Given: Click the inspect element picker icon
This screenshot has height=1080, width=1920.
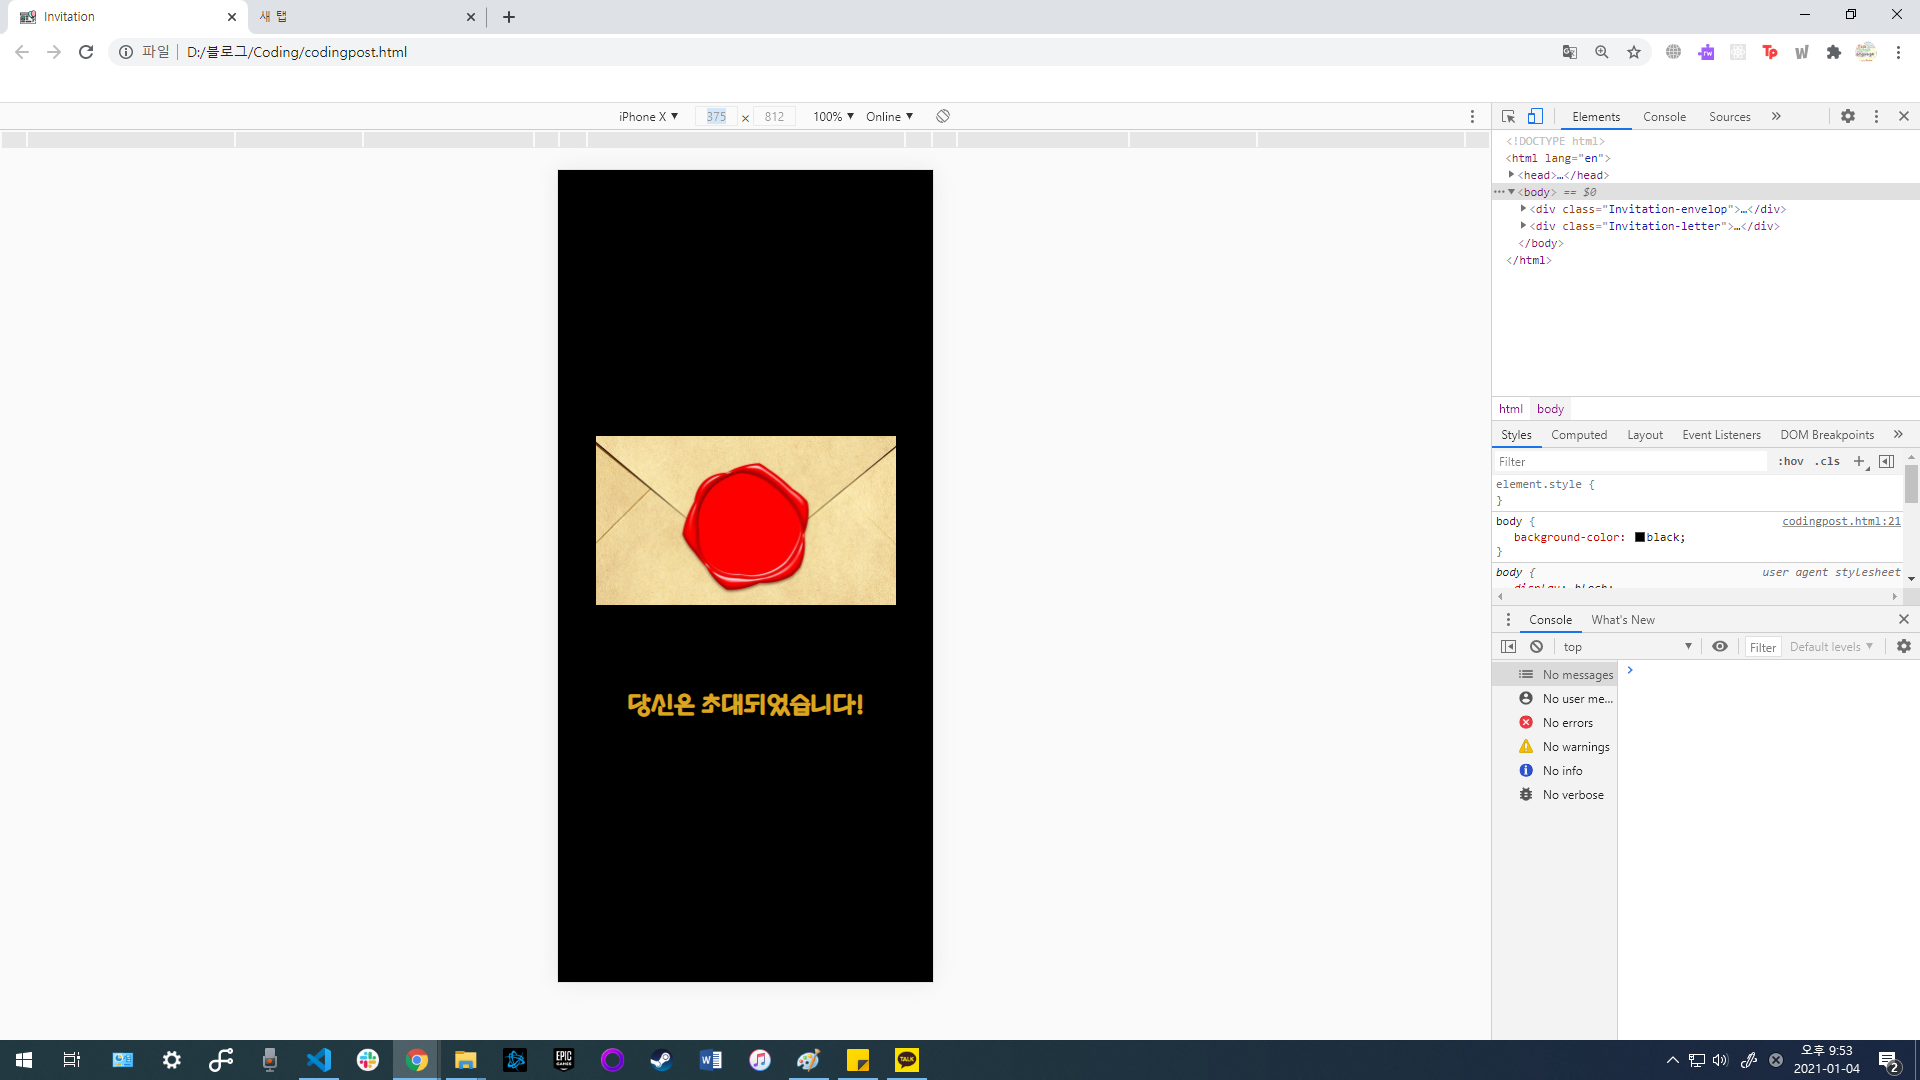Looking at the screenshot, I should 1508,116.
